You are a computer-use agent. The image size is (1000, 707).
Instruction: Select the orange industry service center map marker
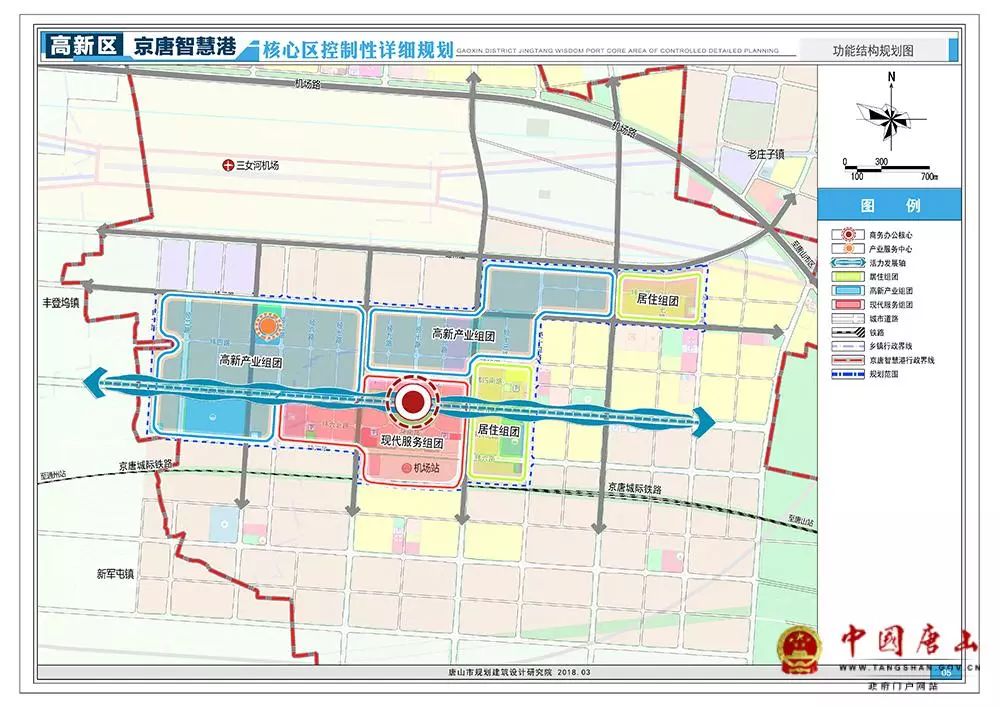(x=268, y=326)
